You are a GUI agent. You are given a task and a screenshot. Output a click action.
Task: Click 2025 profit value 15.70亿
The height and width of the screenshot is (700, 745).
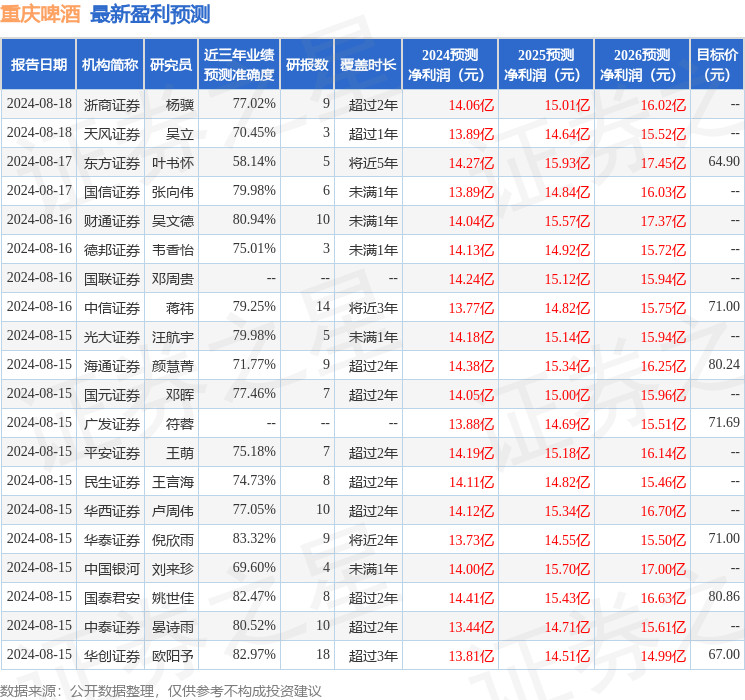coord(567,569)
